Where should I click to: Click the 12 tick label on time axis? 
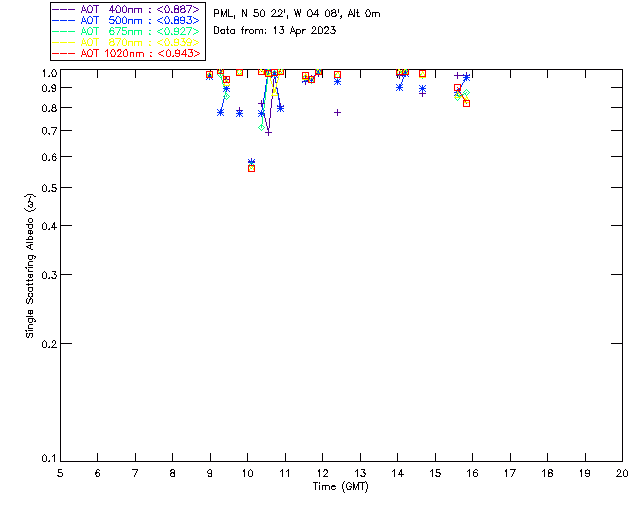pyautogui.click(x=322, y=473)
